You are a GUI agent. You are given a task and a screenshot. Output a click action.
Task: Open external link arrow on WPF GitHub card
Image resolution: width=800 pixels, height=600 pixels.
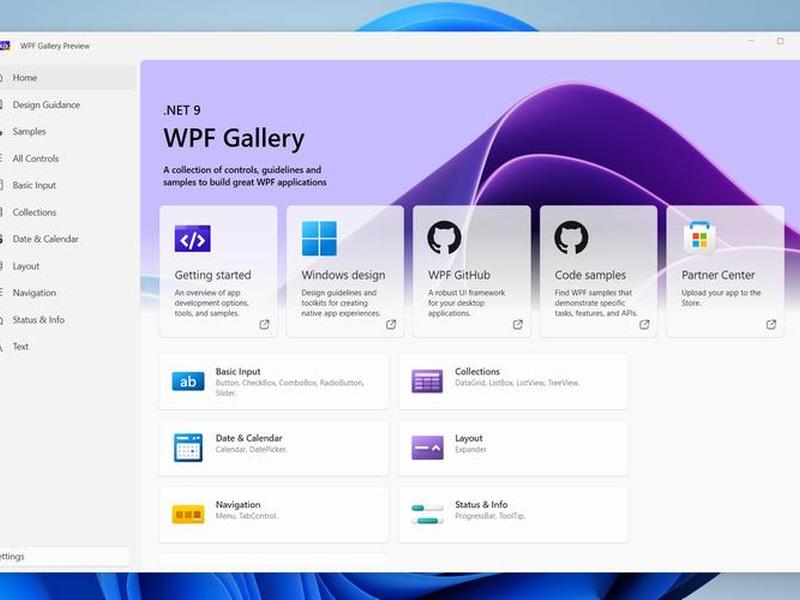click(x=517, y=324)
